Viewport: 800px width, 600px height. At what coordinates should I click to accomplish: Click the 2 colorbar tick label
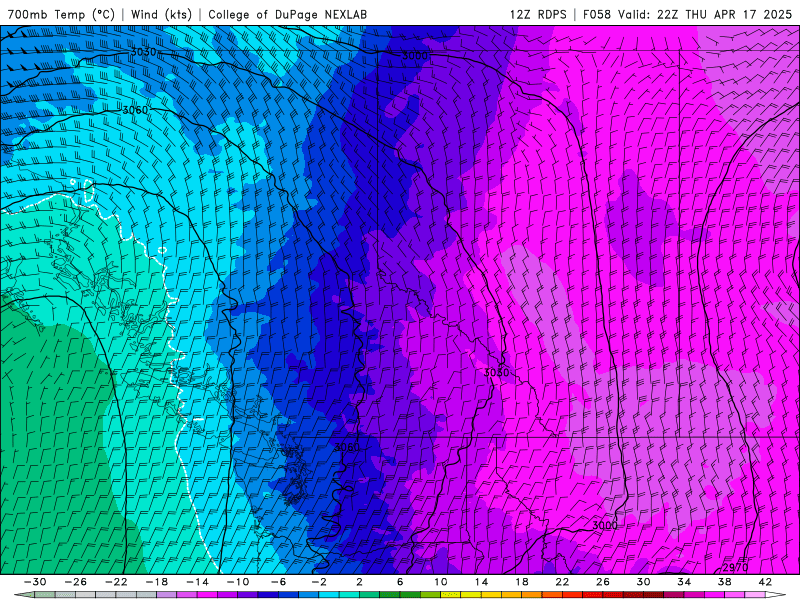coord(360,582)
